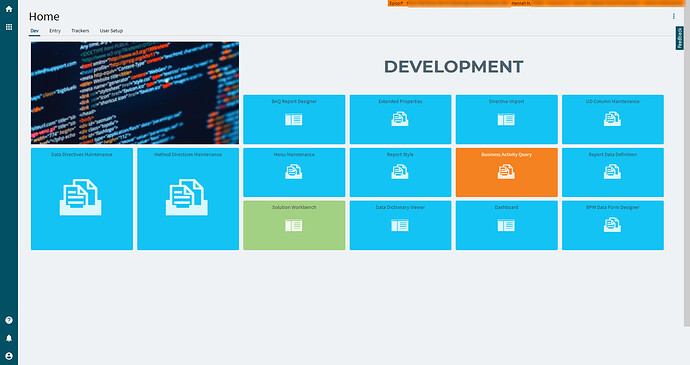The height and width of the screenshot is (365, 690).
Task: Click the 'Data Directives Maintenance' tile label
Action: (x=81, y=155)
